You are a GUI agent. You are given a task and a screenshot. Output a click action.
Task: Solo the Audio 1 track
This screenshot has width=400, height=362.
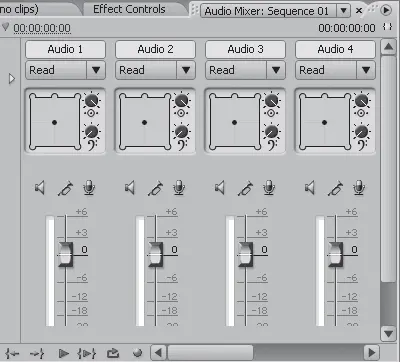pyautogui.click(x=65, y=188)
